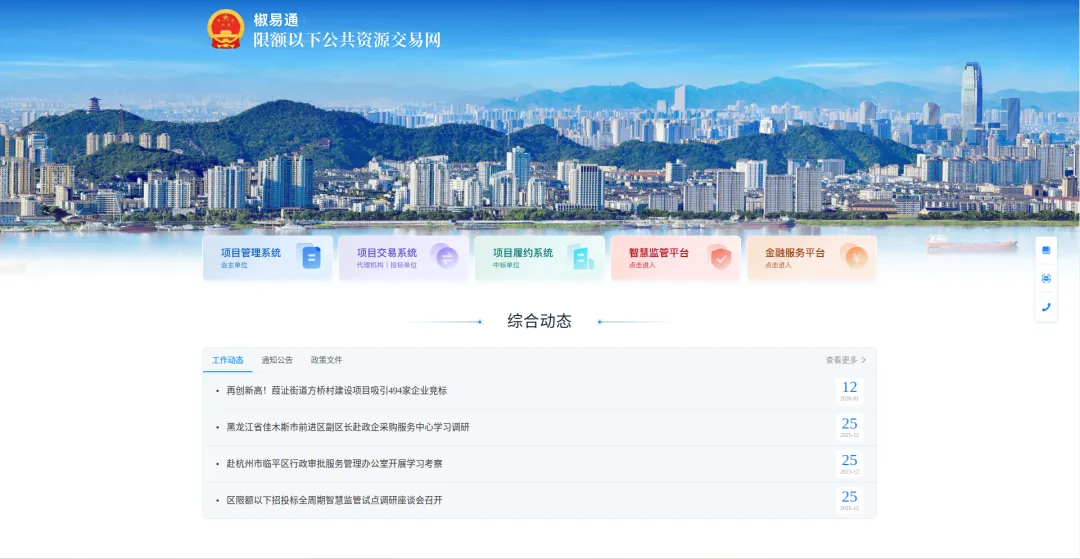Click the middle icon in right floating sidebar

[1046, 278]
